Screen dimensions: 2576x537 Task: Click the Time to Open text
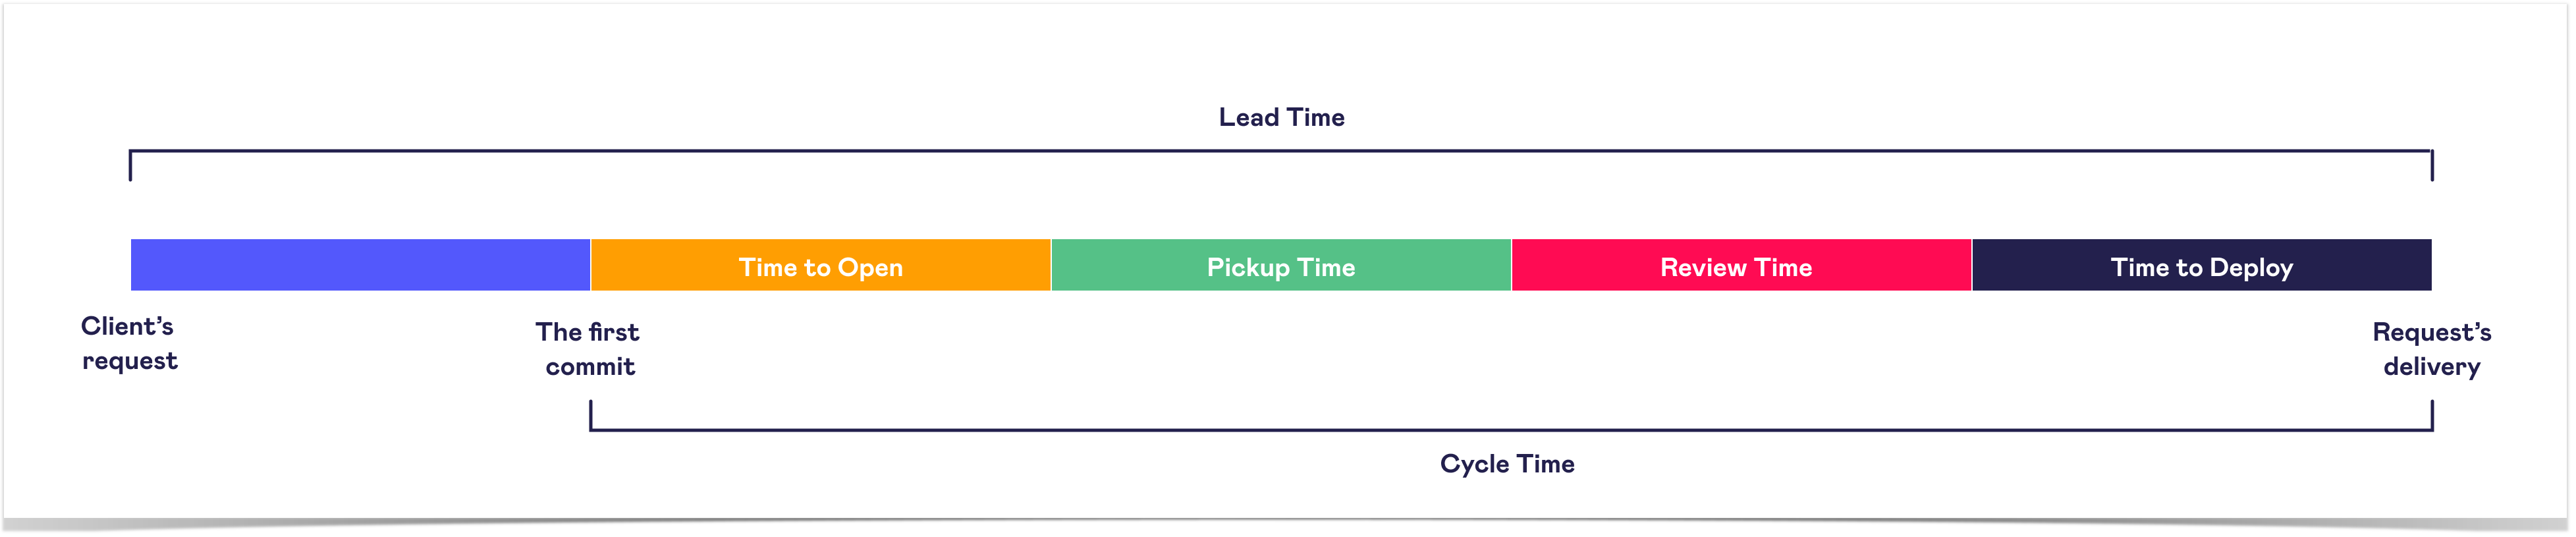(x=821, y=267)
